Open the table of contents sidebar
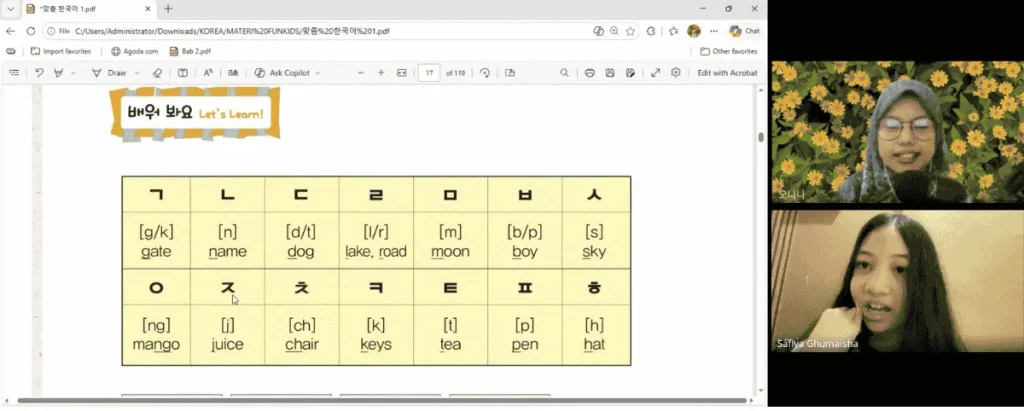The image size is (1024, 411). tap(14, 73)
